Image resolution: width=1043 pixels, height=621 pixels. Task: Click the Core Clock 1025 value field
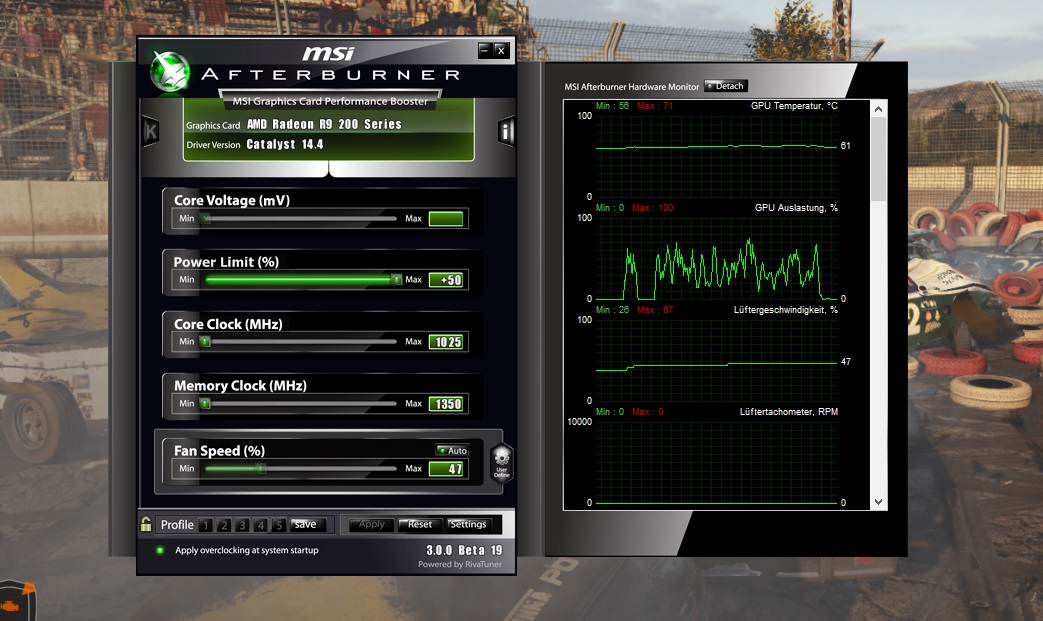(446, 342)
